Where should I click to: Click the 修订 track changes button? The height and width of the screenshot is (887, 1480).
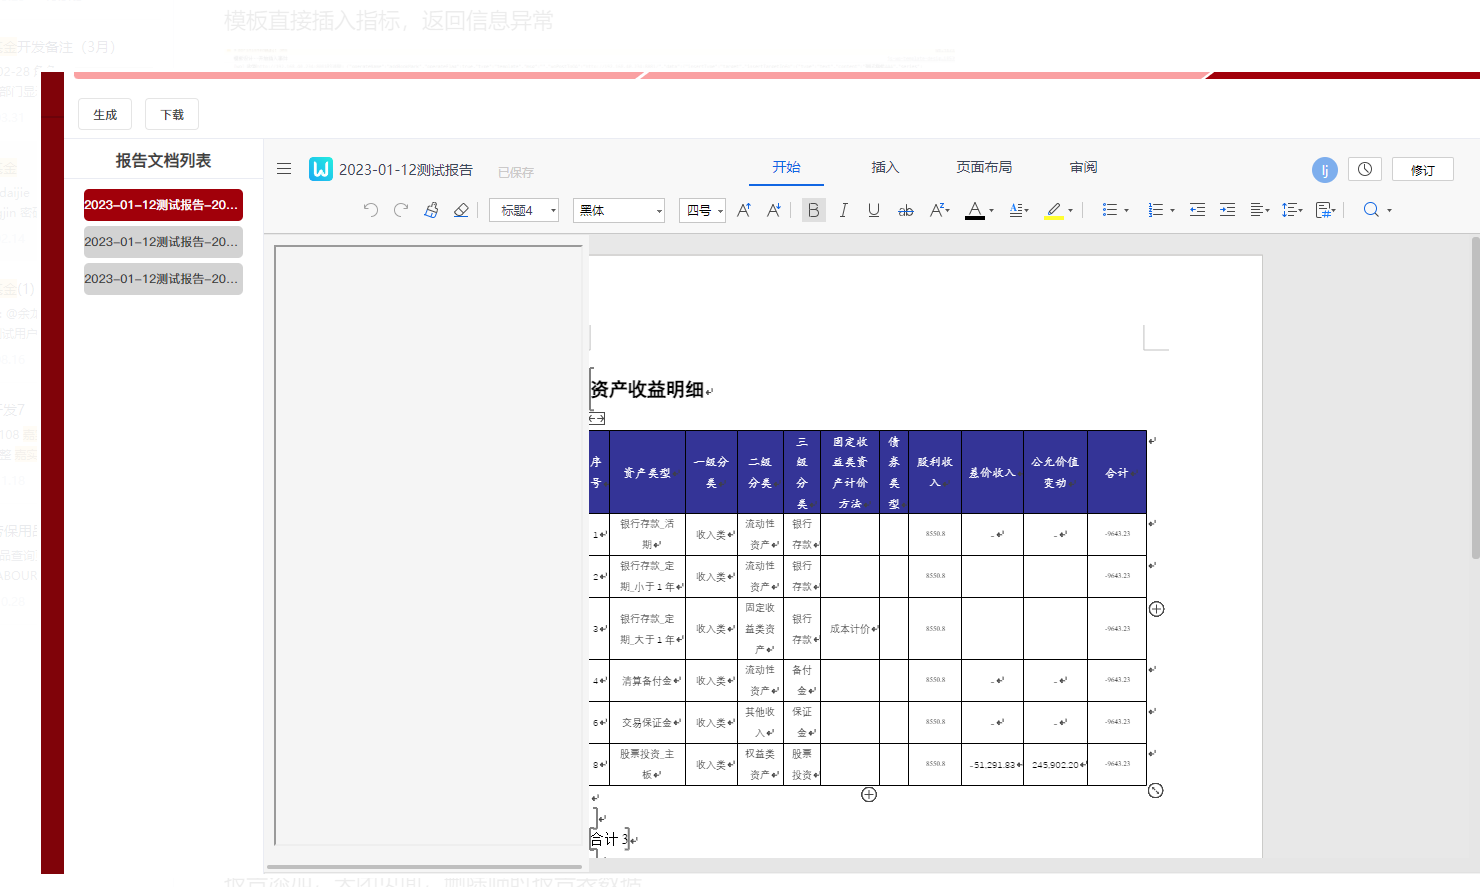point(1422,169)
